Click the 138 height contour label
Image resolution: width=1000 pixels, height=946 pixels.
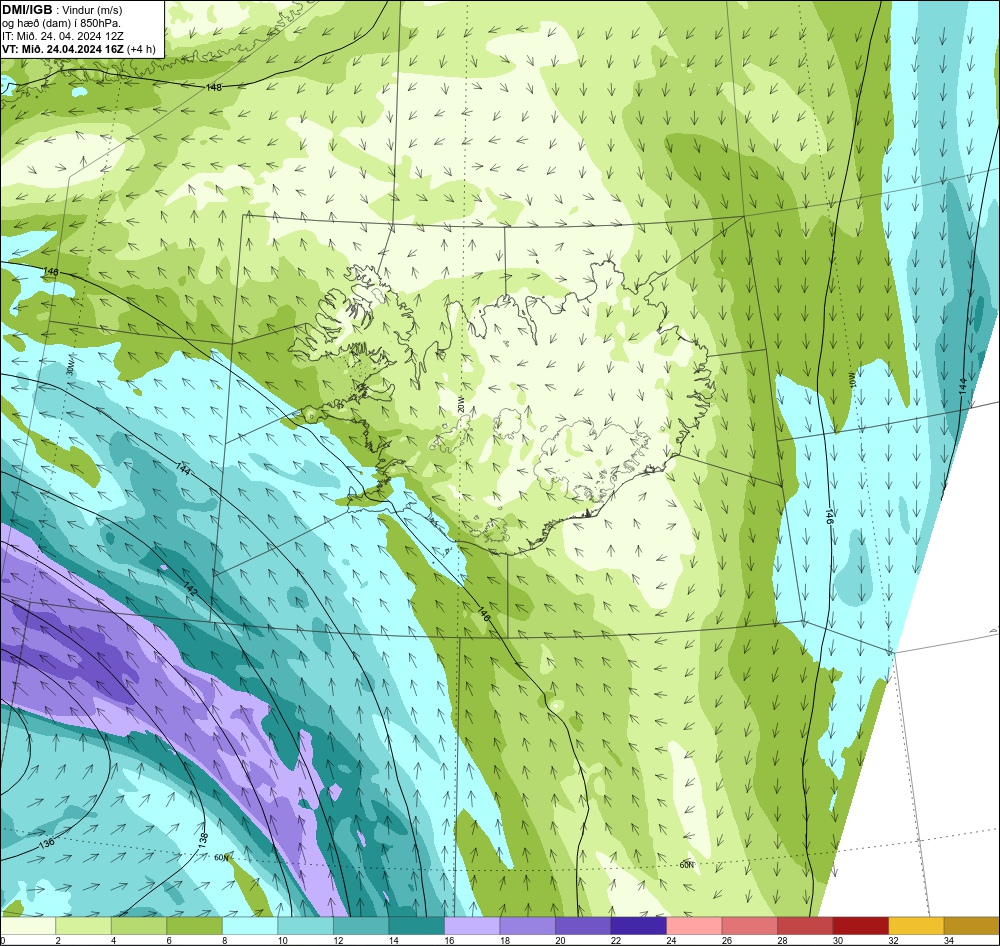(x=203, y=839)
